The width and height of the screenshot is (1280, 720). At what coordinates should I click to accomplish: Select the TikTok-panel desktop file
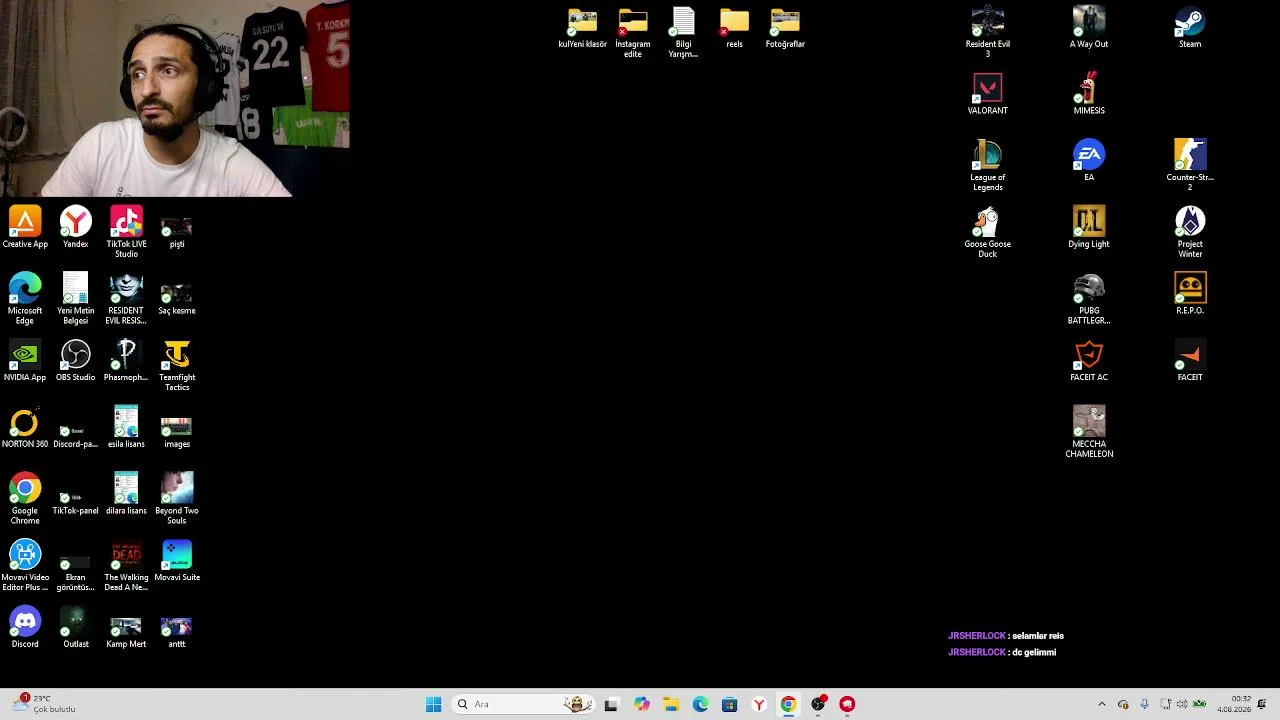point(76,502)
